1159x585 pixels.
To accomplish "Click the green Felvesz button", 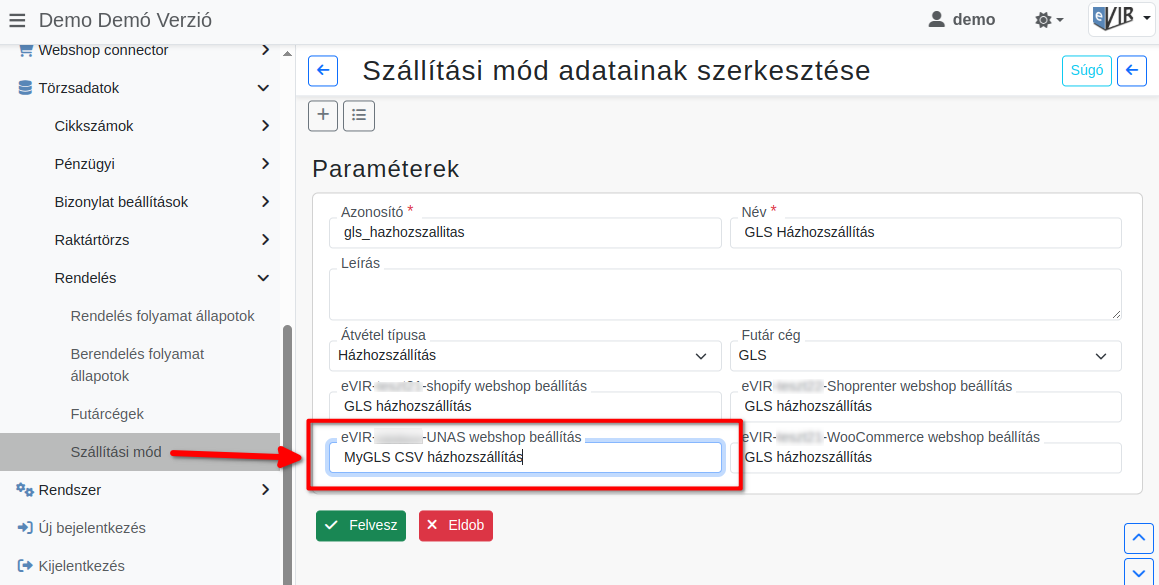I will (361, 526).
